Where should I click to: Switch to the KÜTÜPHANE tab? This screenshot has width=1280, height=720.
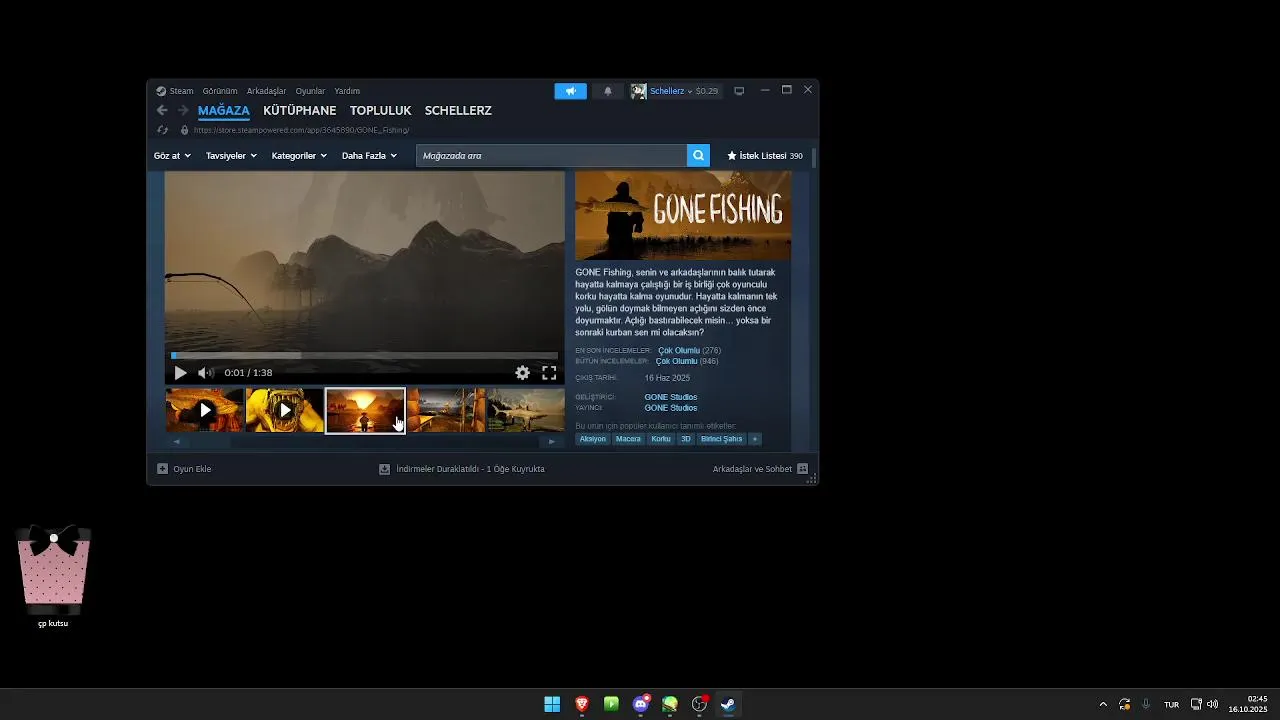(300, 110)
